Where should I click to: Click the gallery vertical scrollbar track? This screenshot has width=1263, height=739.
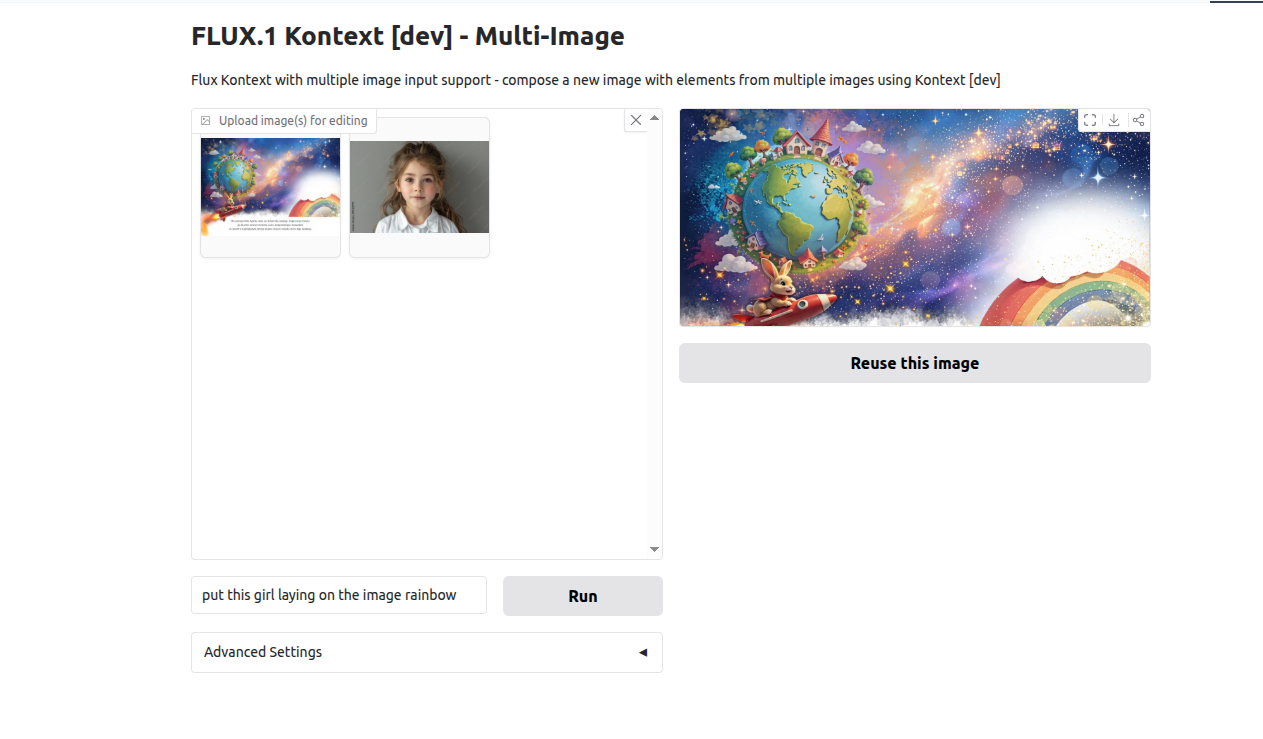[x=654, y=333]
